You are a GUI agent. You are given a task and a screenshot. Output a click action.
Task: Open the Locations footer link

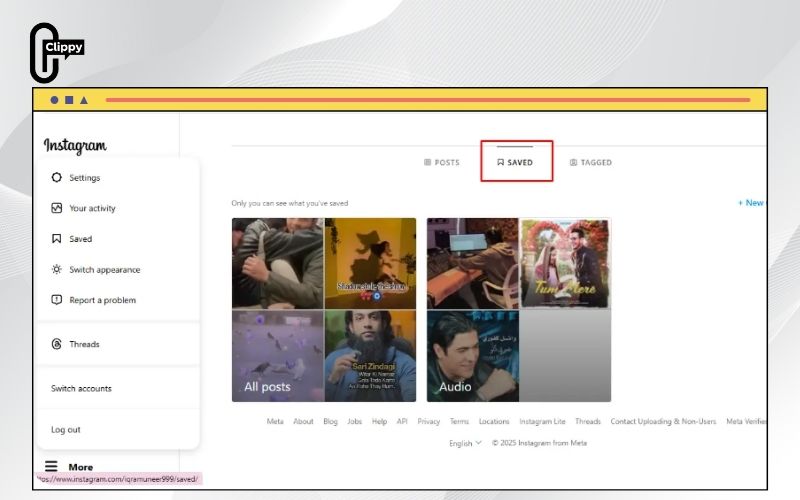[x=494, y=421]
